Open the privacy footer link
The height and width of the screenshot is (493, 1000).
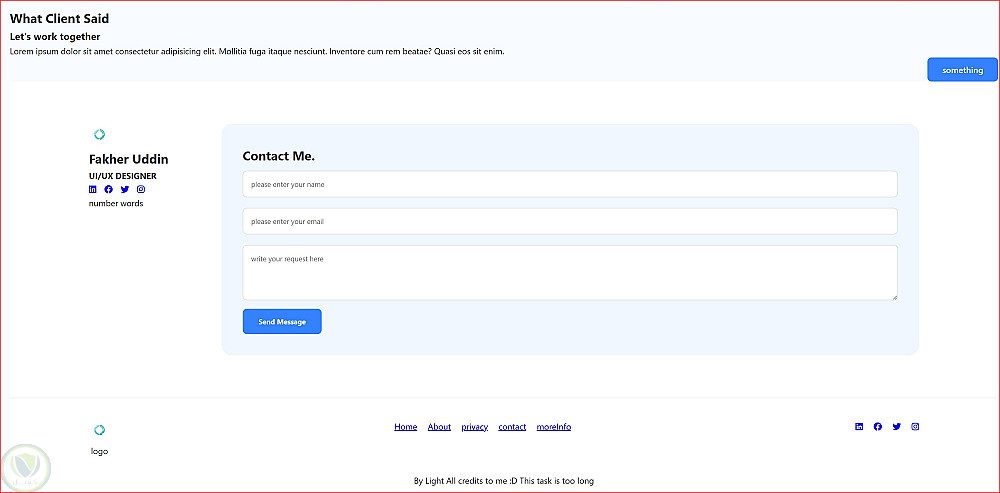point(475,427)
